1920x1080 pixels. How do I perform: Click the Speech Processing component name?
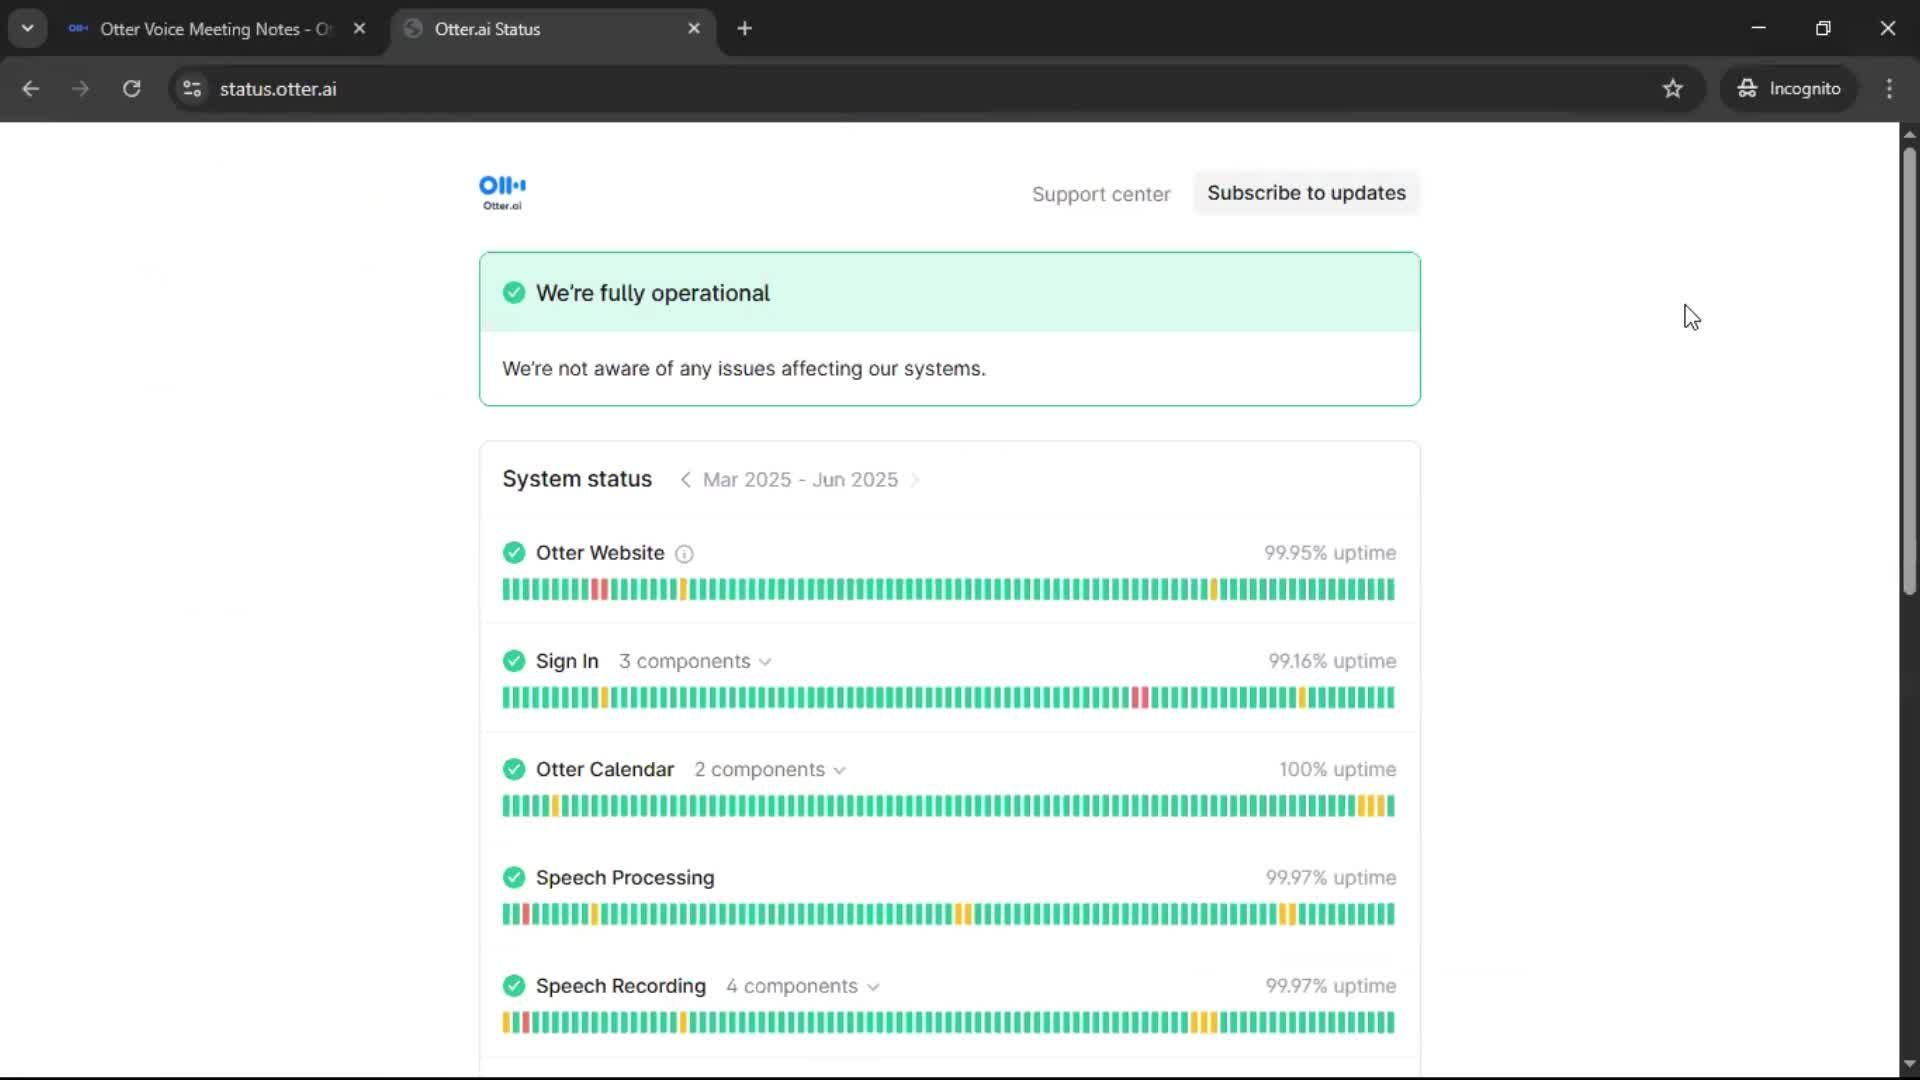coord(625,878)
